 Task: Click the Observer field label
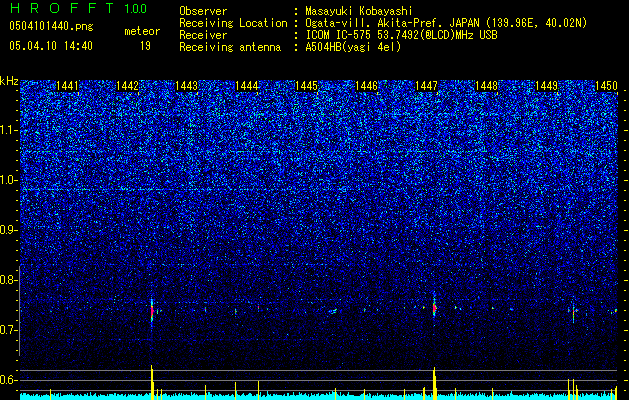click(203, 11)
